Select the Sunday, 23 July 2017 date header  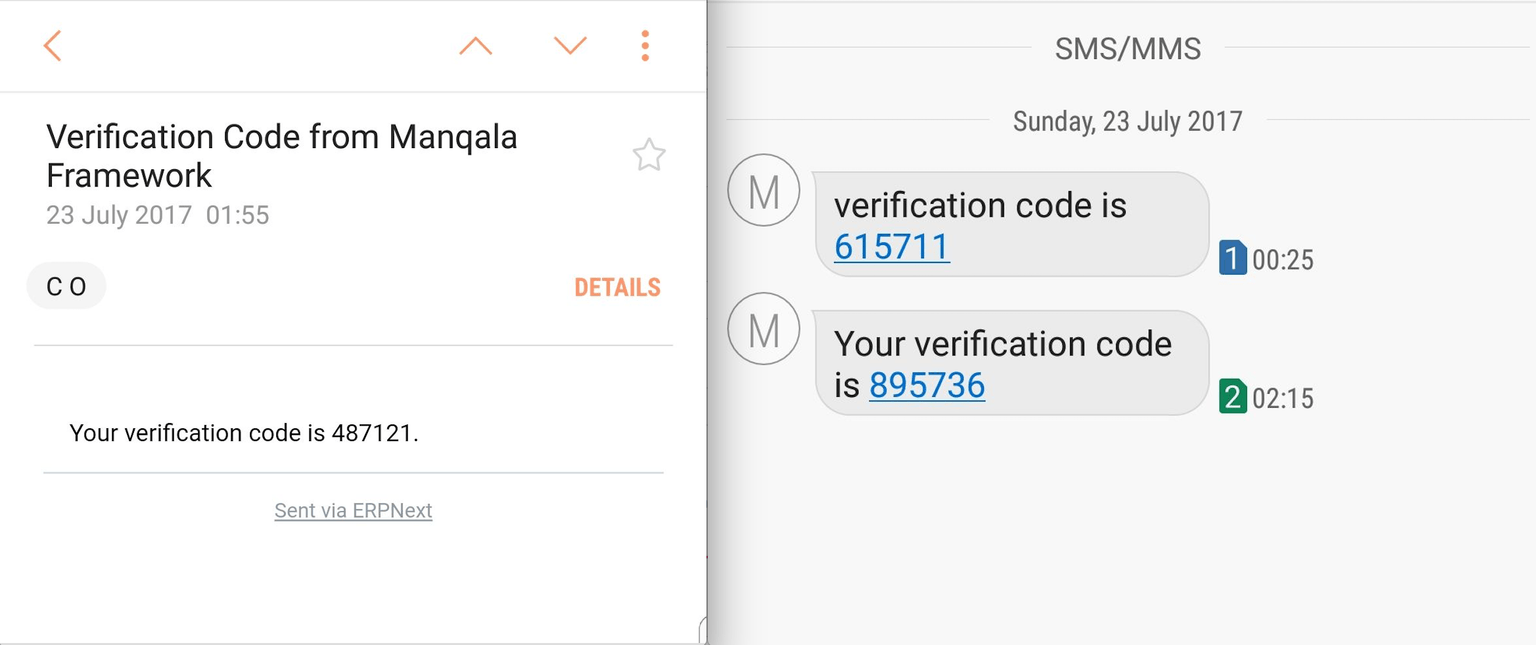pyautogui.click(x=1126, y=120)
